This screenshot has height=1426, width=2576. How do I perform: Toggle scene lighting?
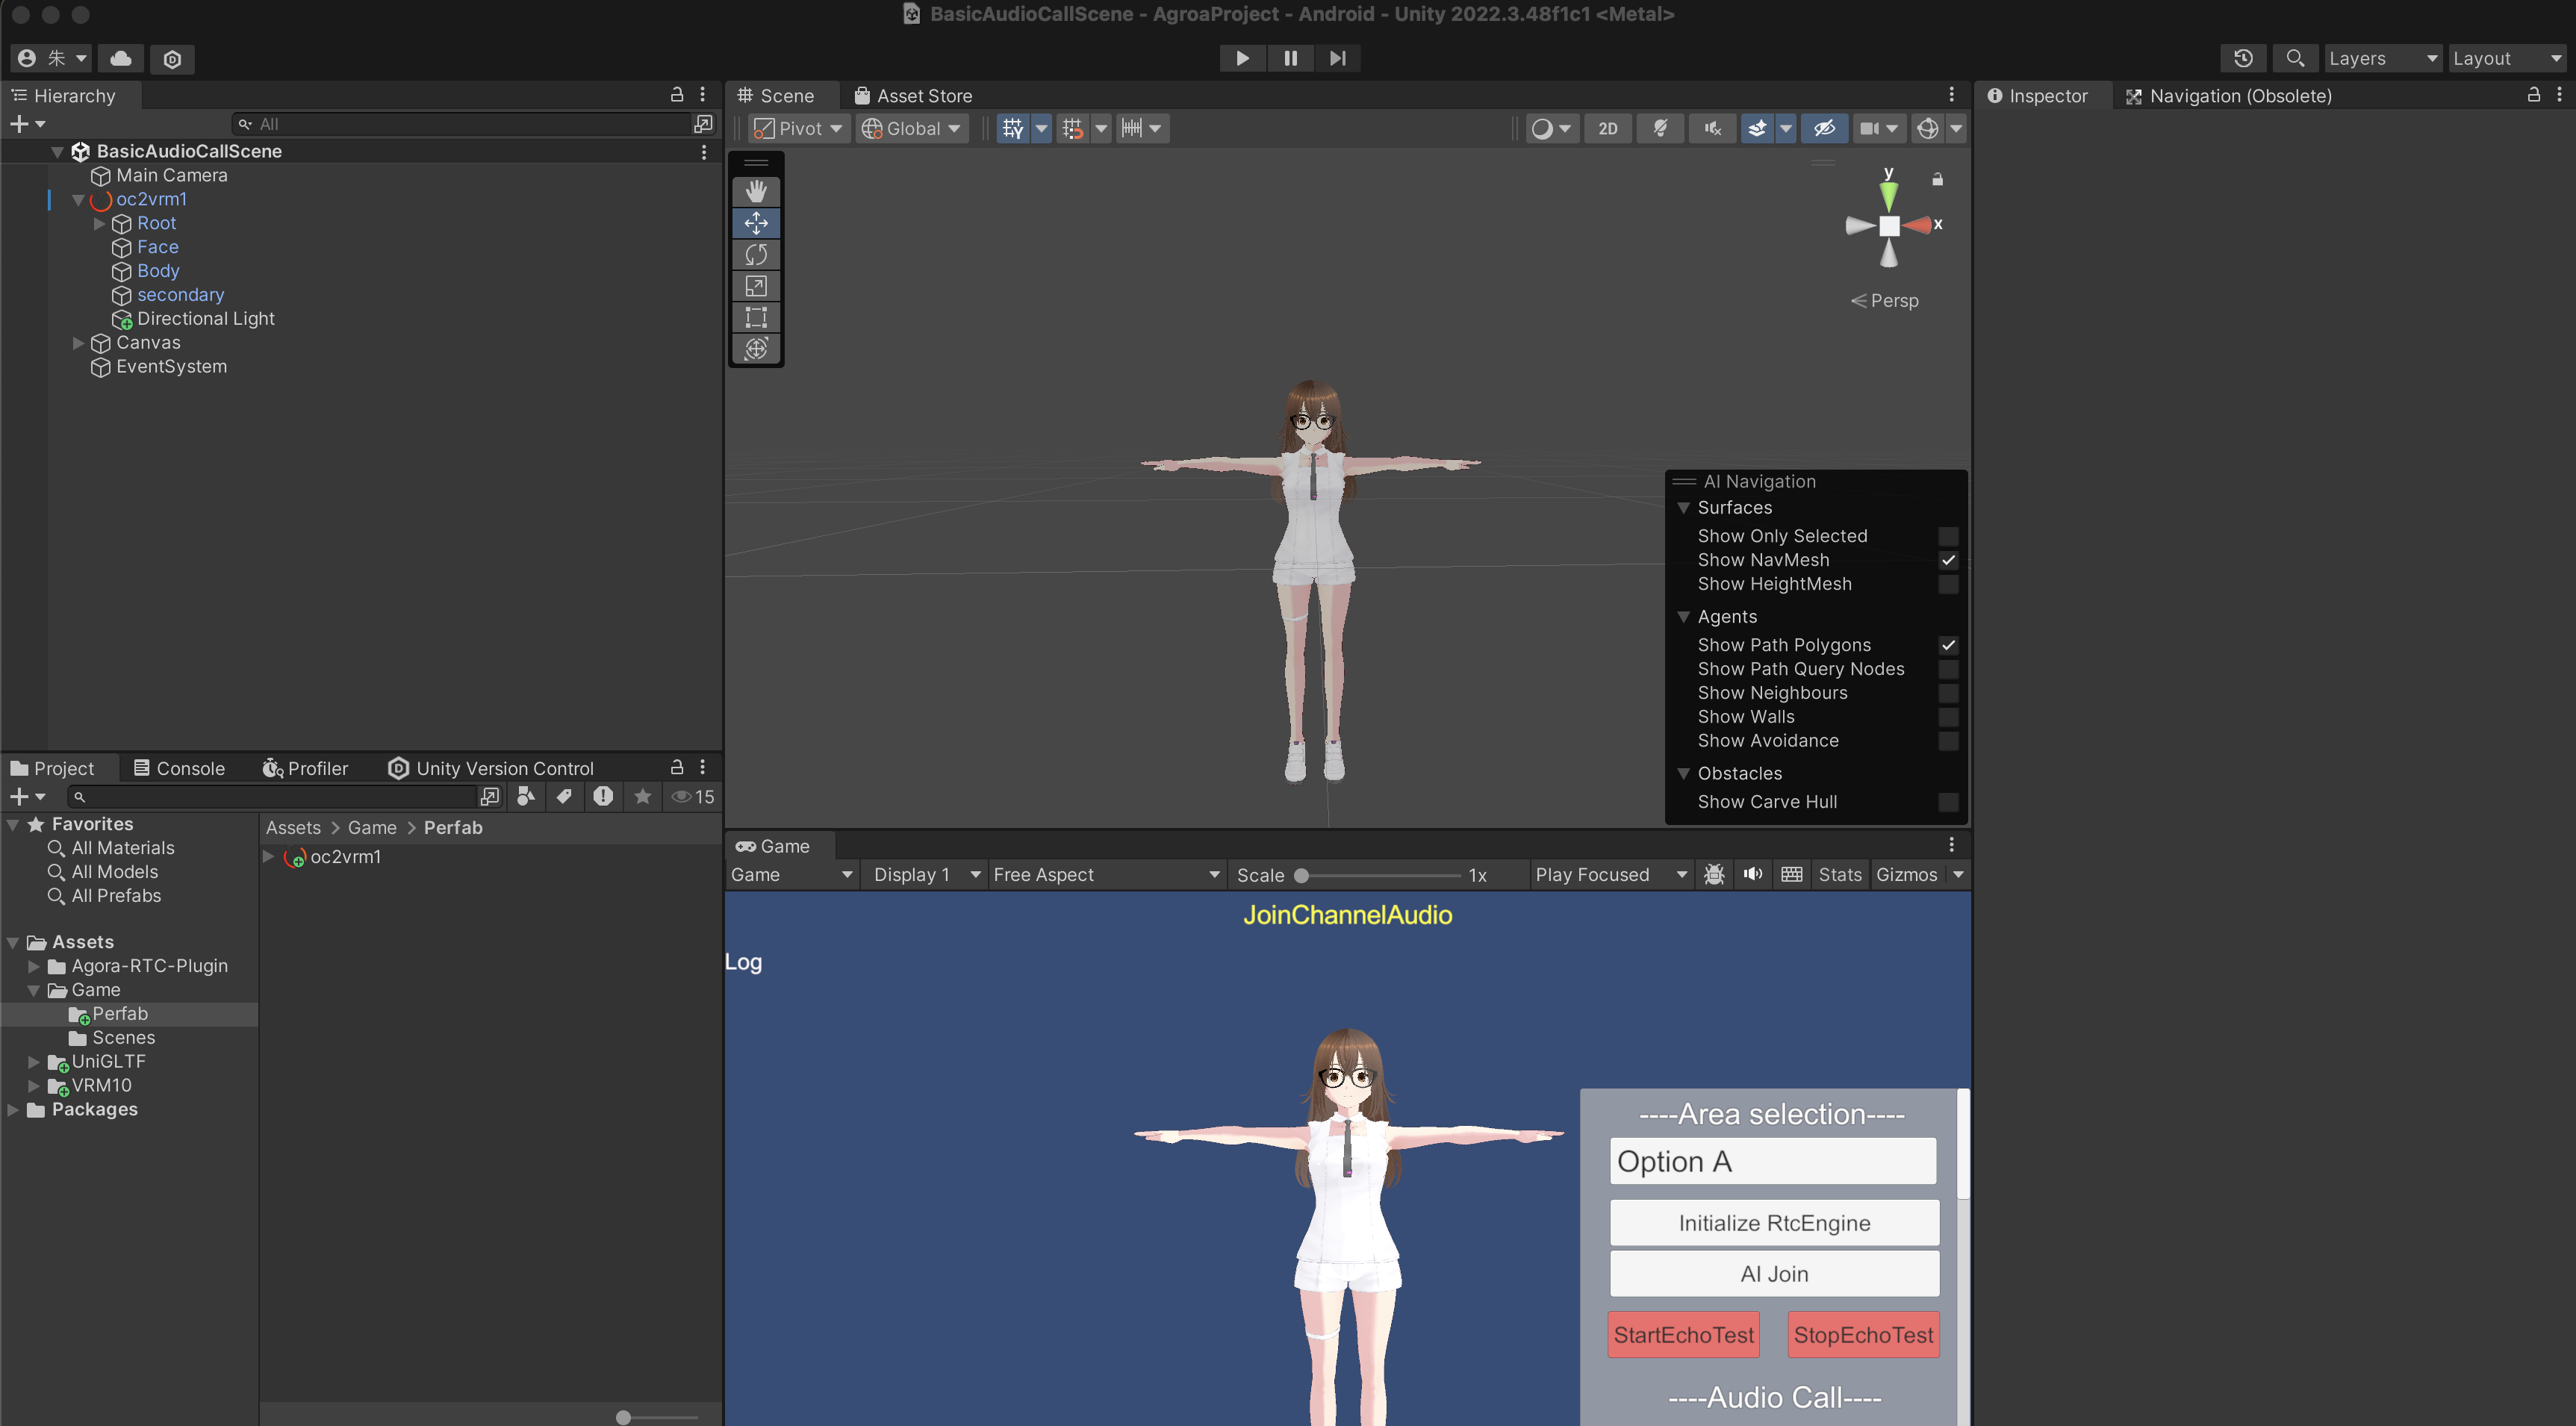pos(1660,128)
